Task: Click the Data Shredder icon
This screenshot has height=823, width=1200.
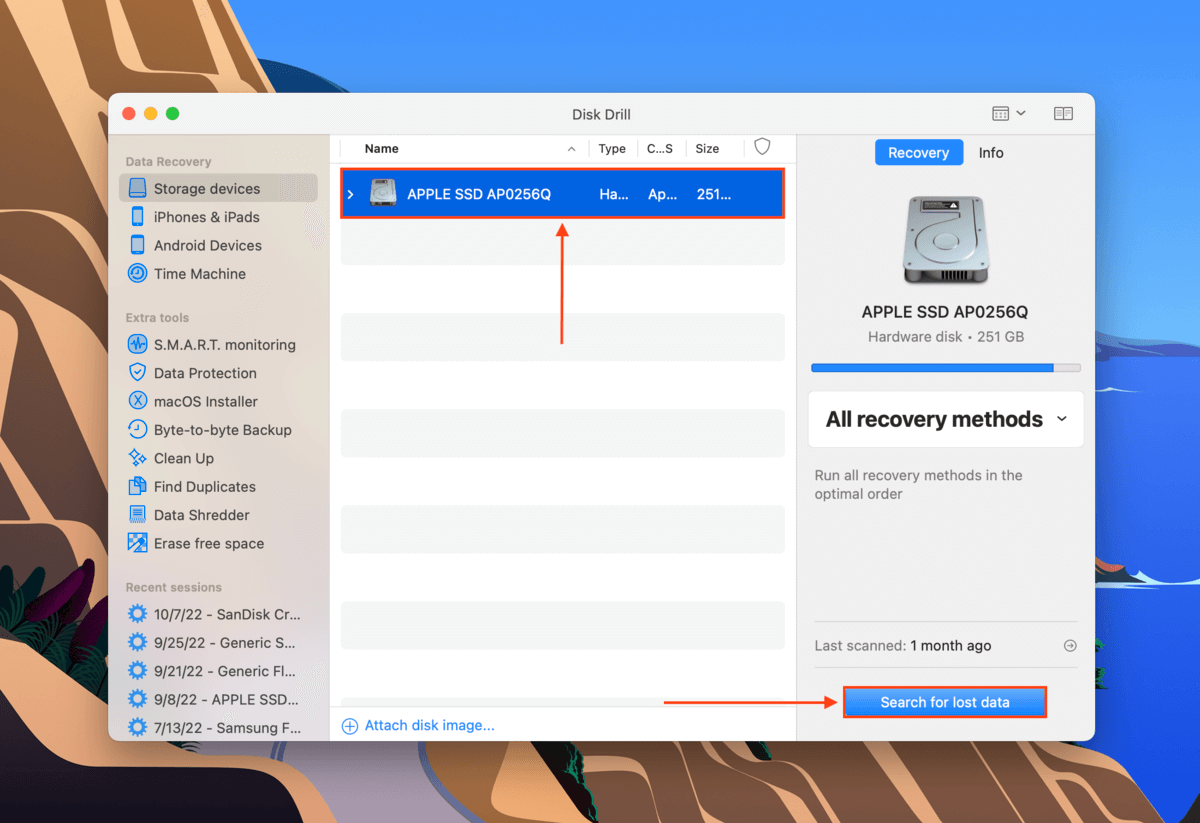Action: [x=137, y=515]
